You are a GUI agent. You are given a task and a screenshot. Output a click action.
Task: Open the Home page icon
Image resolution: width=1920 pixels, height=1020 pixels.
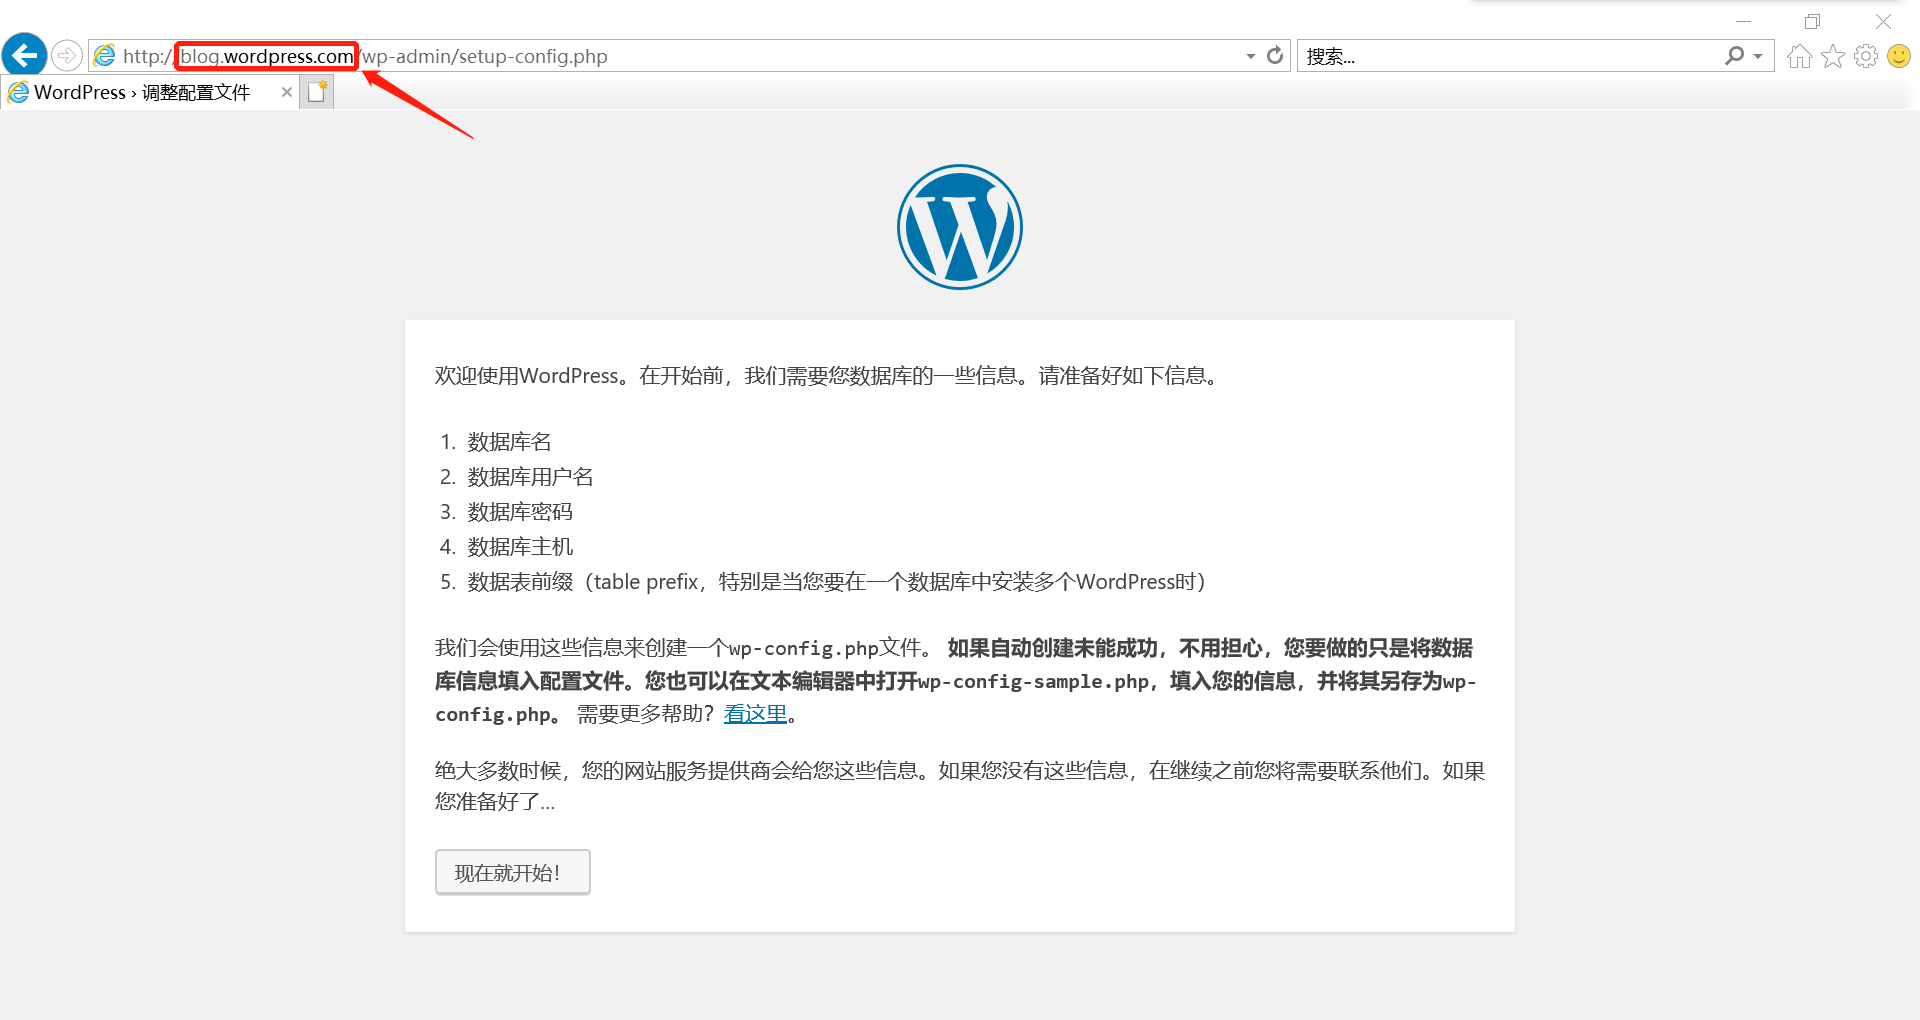1800,56
